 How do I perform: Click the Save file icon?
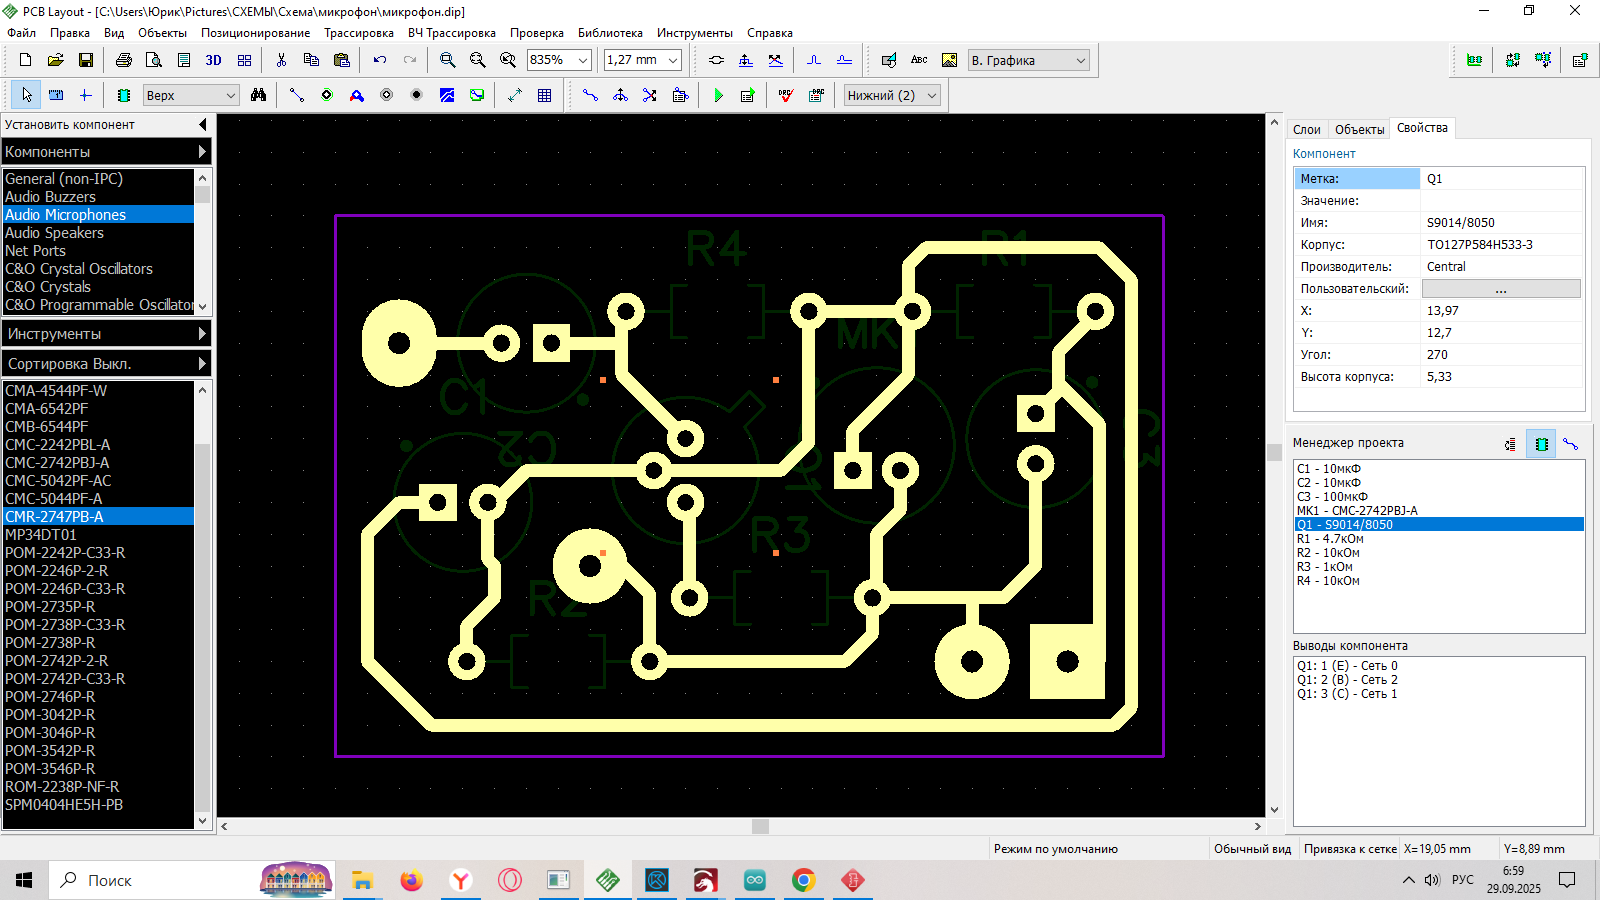86,60
